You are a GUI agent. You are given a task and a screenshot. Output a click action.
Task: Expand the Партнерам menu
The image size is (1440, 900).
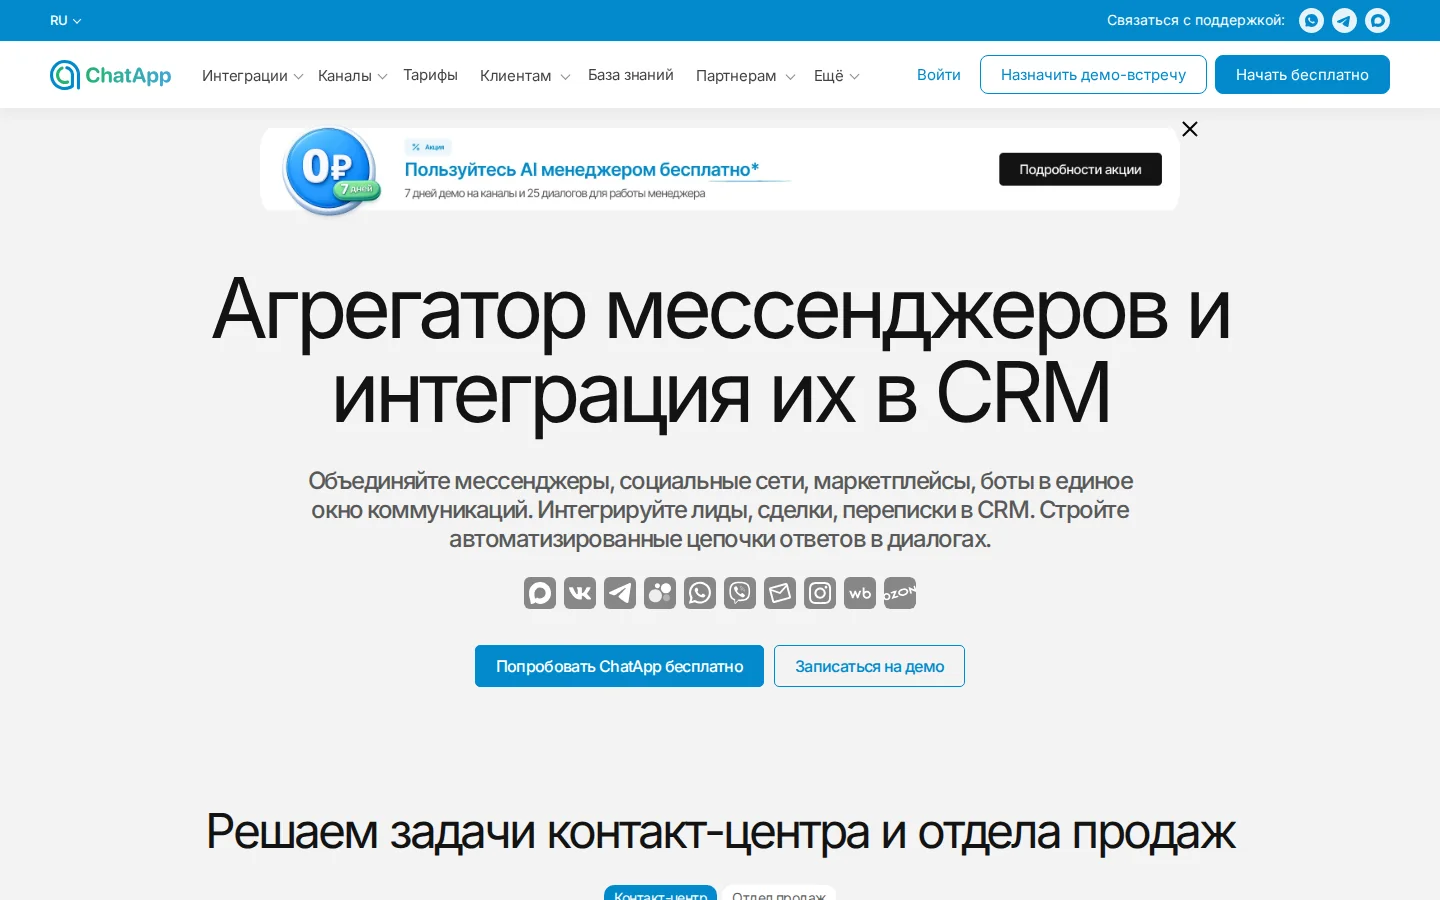tap(745, 76)
